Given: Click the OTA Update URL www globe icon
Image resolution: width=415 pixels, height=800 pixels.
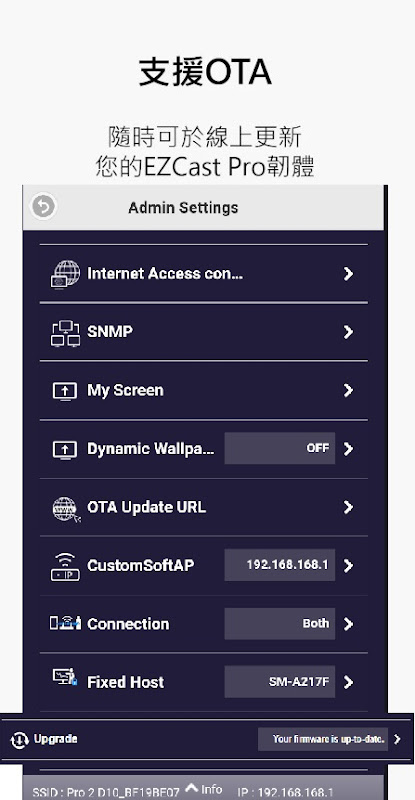Looking at the screenshot, I should click(x=66, y=509).
